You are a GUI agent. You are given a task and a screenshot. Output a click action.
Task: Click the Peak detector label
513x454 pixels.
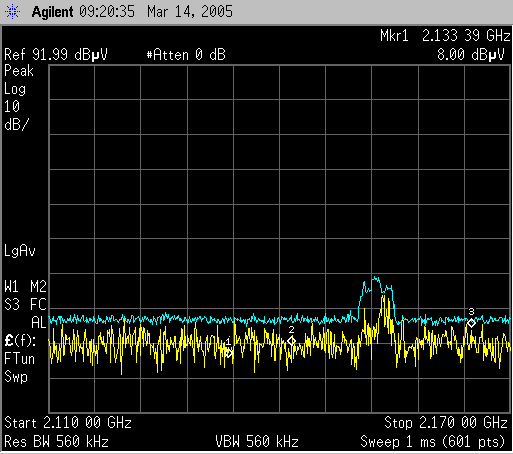(x=19, y=71)
